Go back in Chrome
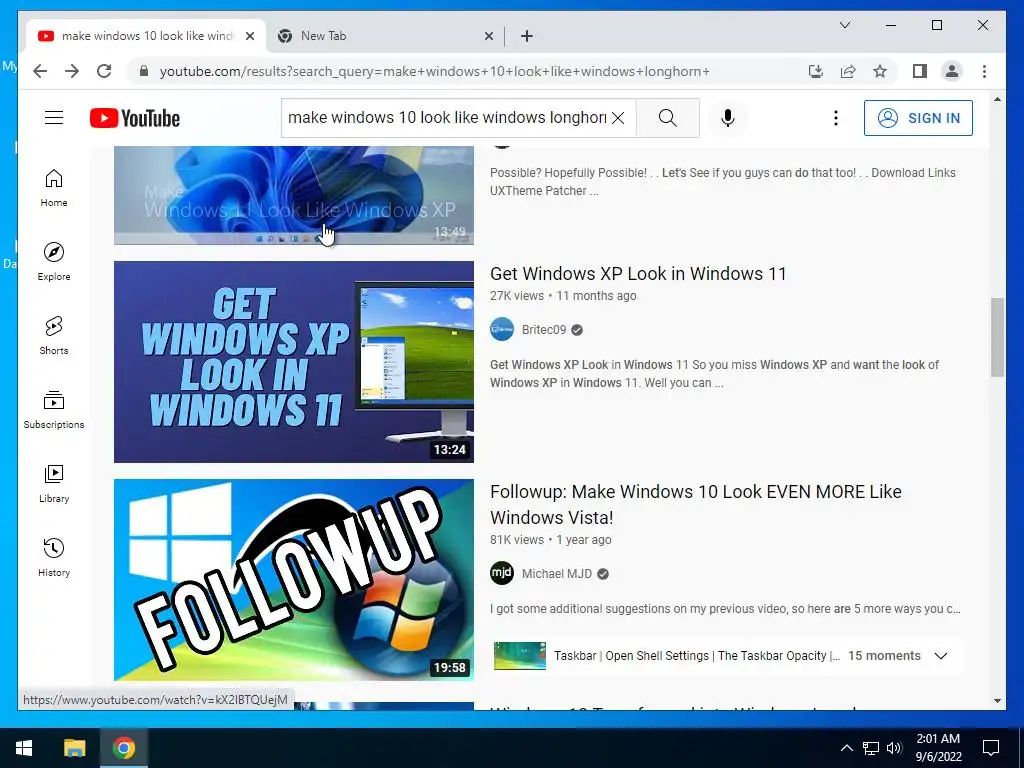The width and height of the screenshot is (1024, 768). click(40, 71)
